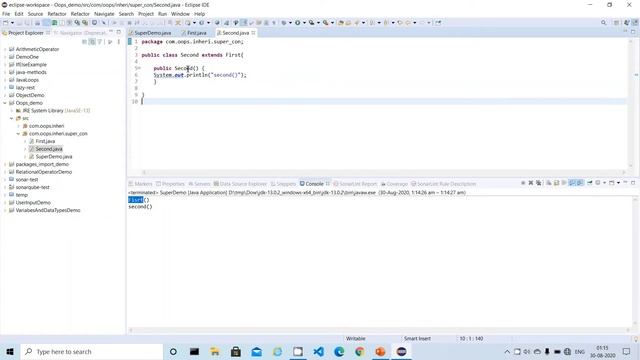Click Remove All Terminated Launches icon
640x360 pixels.
click(539, 183)
